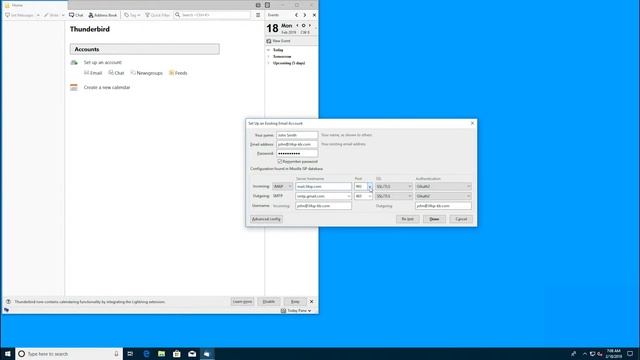The image size is (640, 360).
Task: Click the Get Messages toolbar button
Action: click(20, 15)
